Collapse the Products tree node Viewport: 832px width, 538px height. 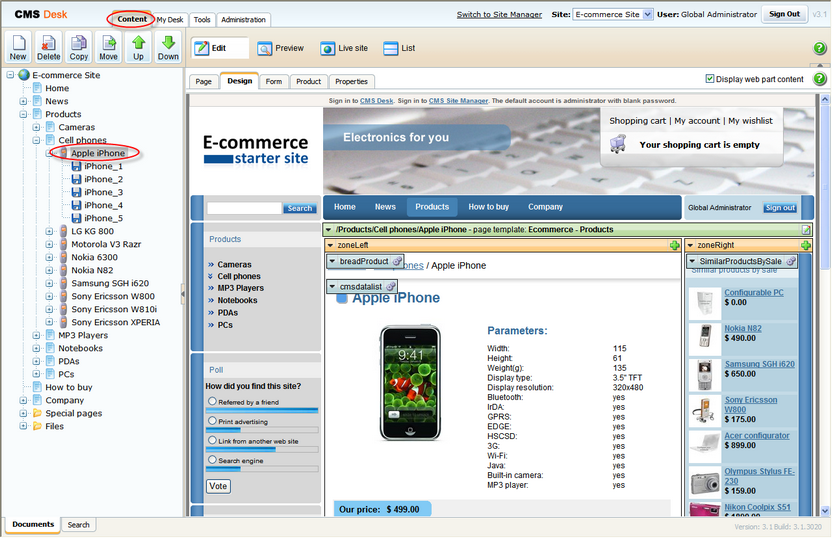23,114
